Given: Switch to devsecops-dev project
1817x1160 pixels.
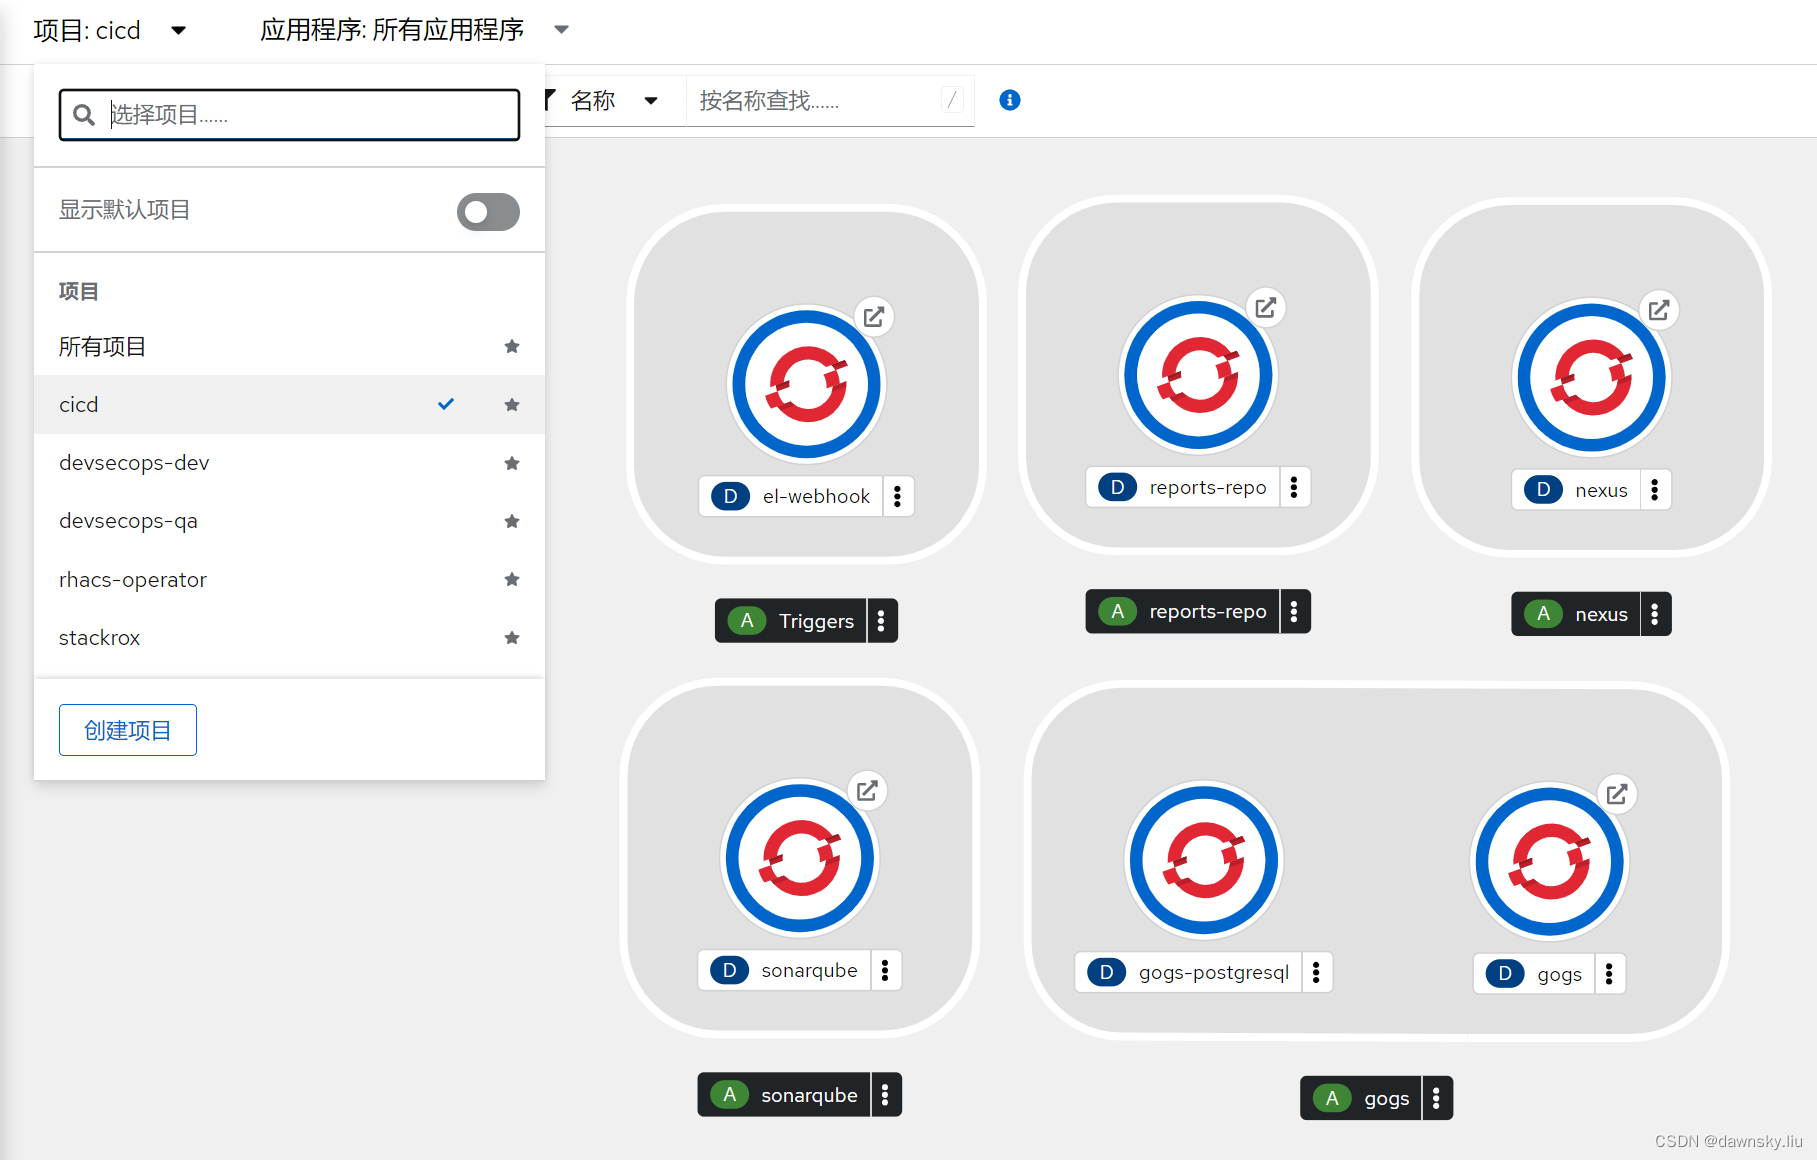Looking at the screenshot, I should (289, 463).
